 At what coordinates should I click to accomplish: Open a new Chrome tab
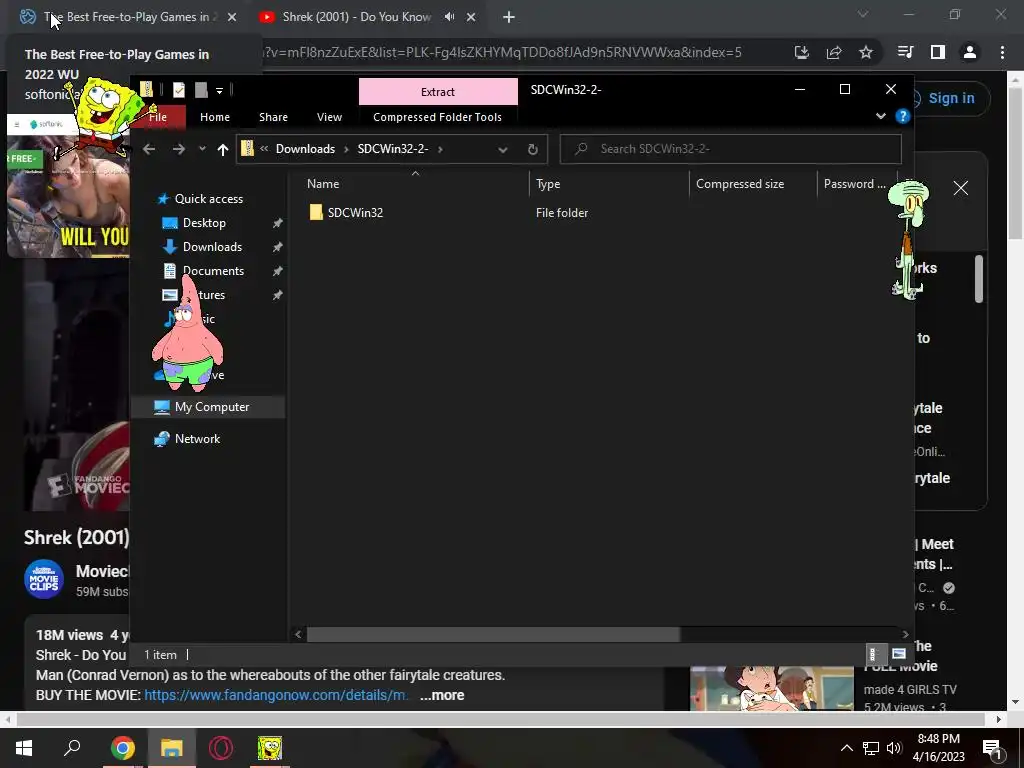[x=509, y=17]
